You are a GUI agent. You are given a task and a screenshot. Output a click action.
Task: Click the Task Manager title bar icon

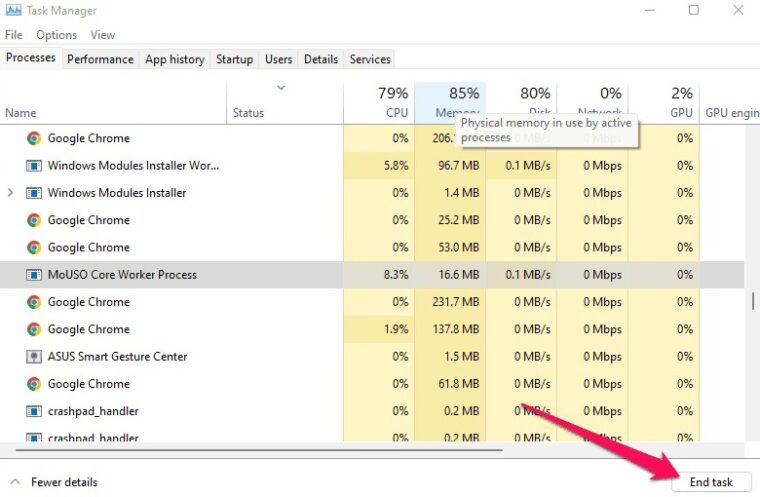(x=13, y=10)
